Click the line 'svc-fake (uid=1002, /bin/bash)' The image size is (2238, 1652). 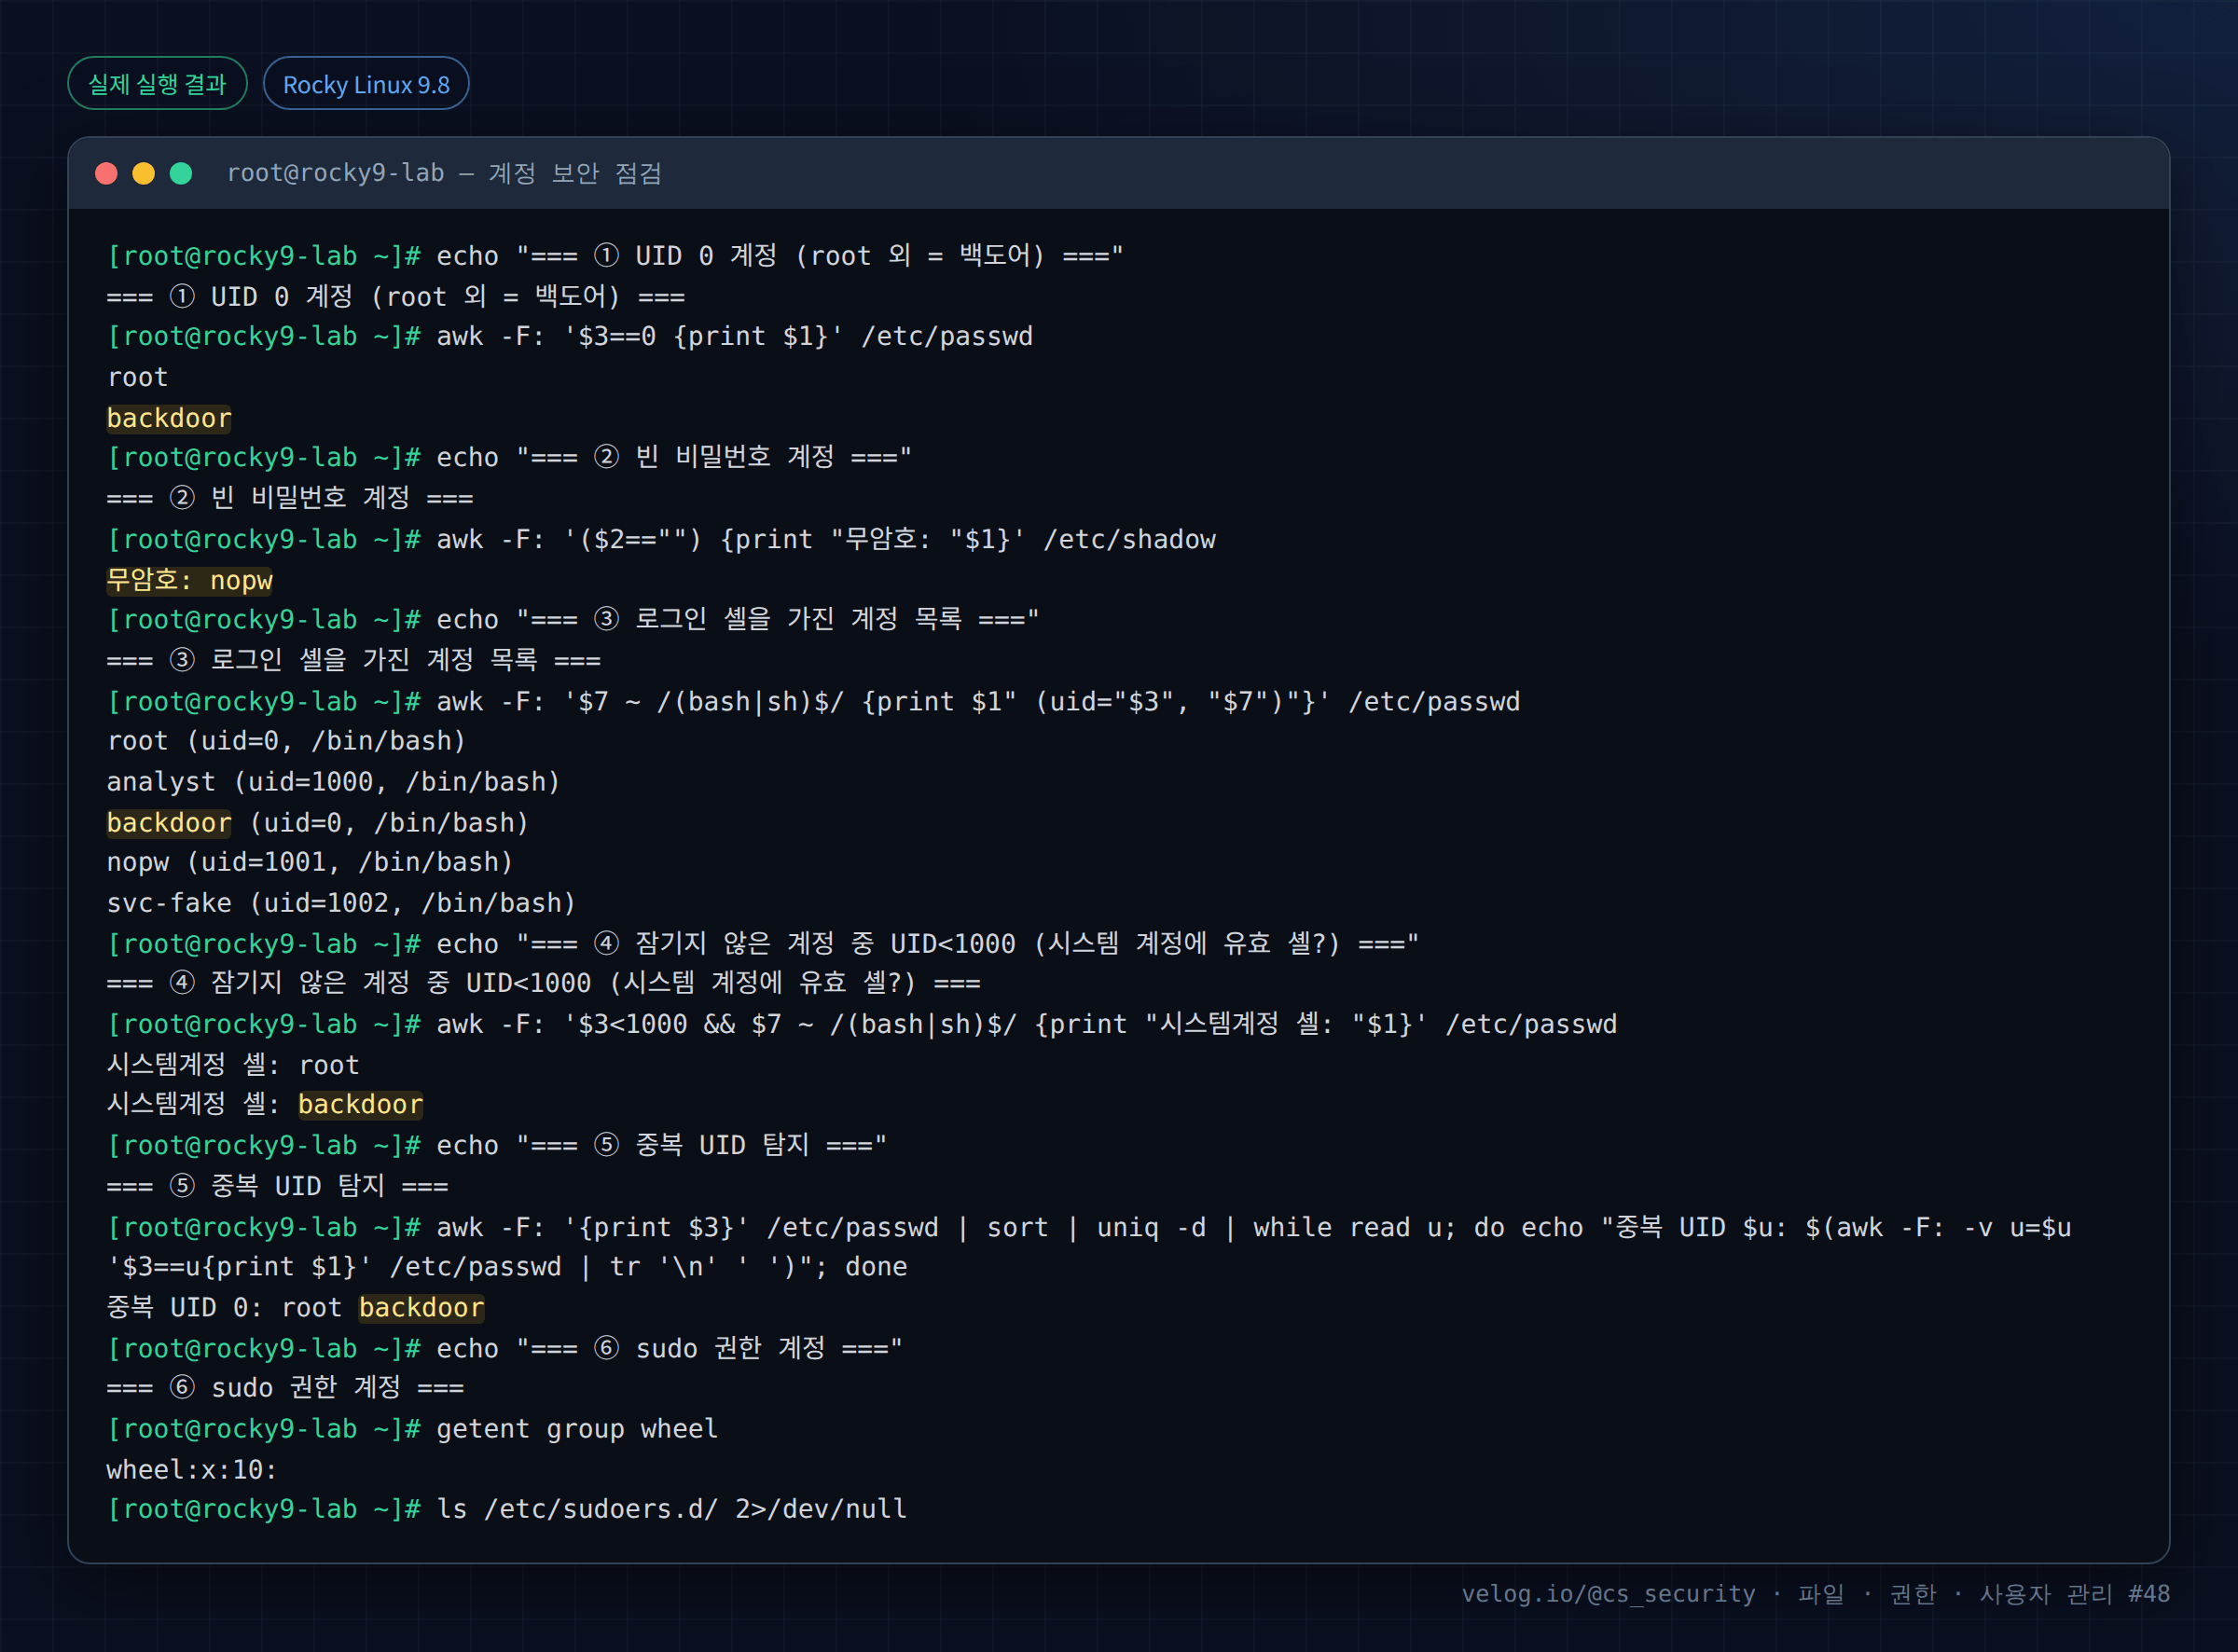[x=341, y=903]
